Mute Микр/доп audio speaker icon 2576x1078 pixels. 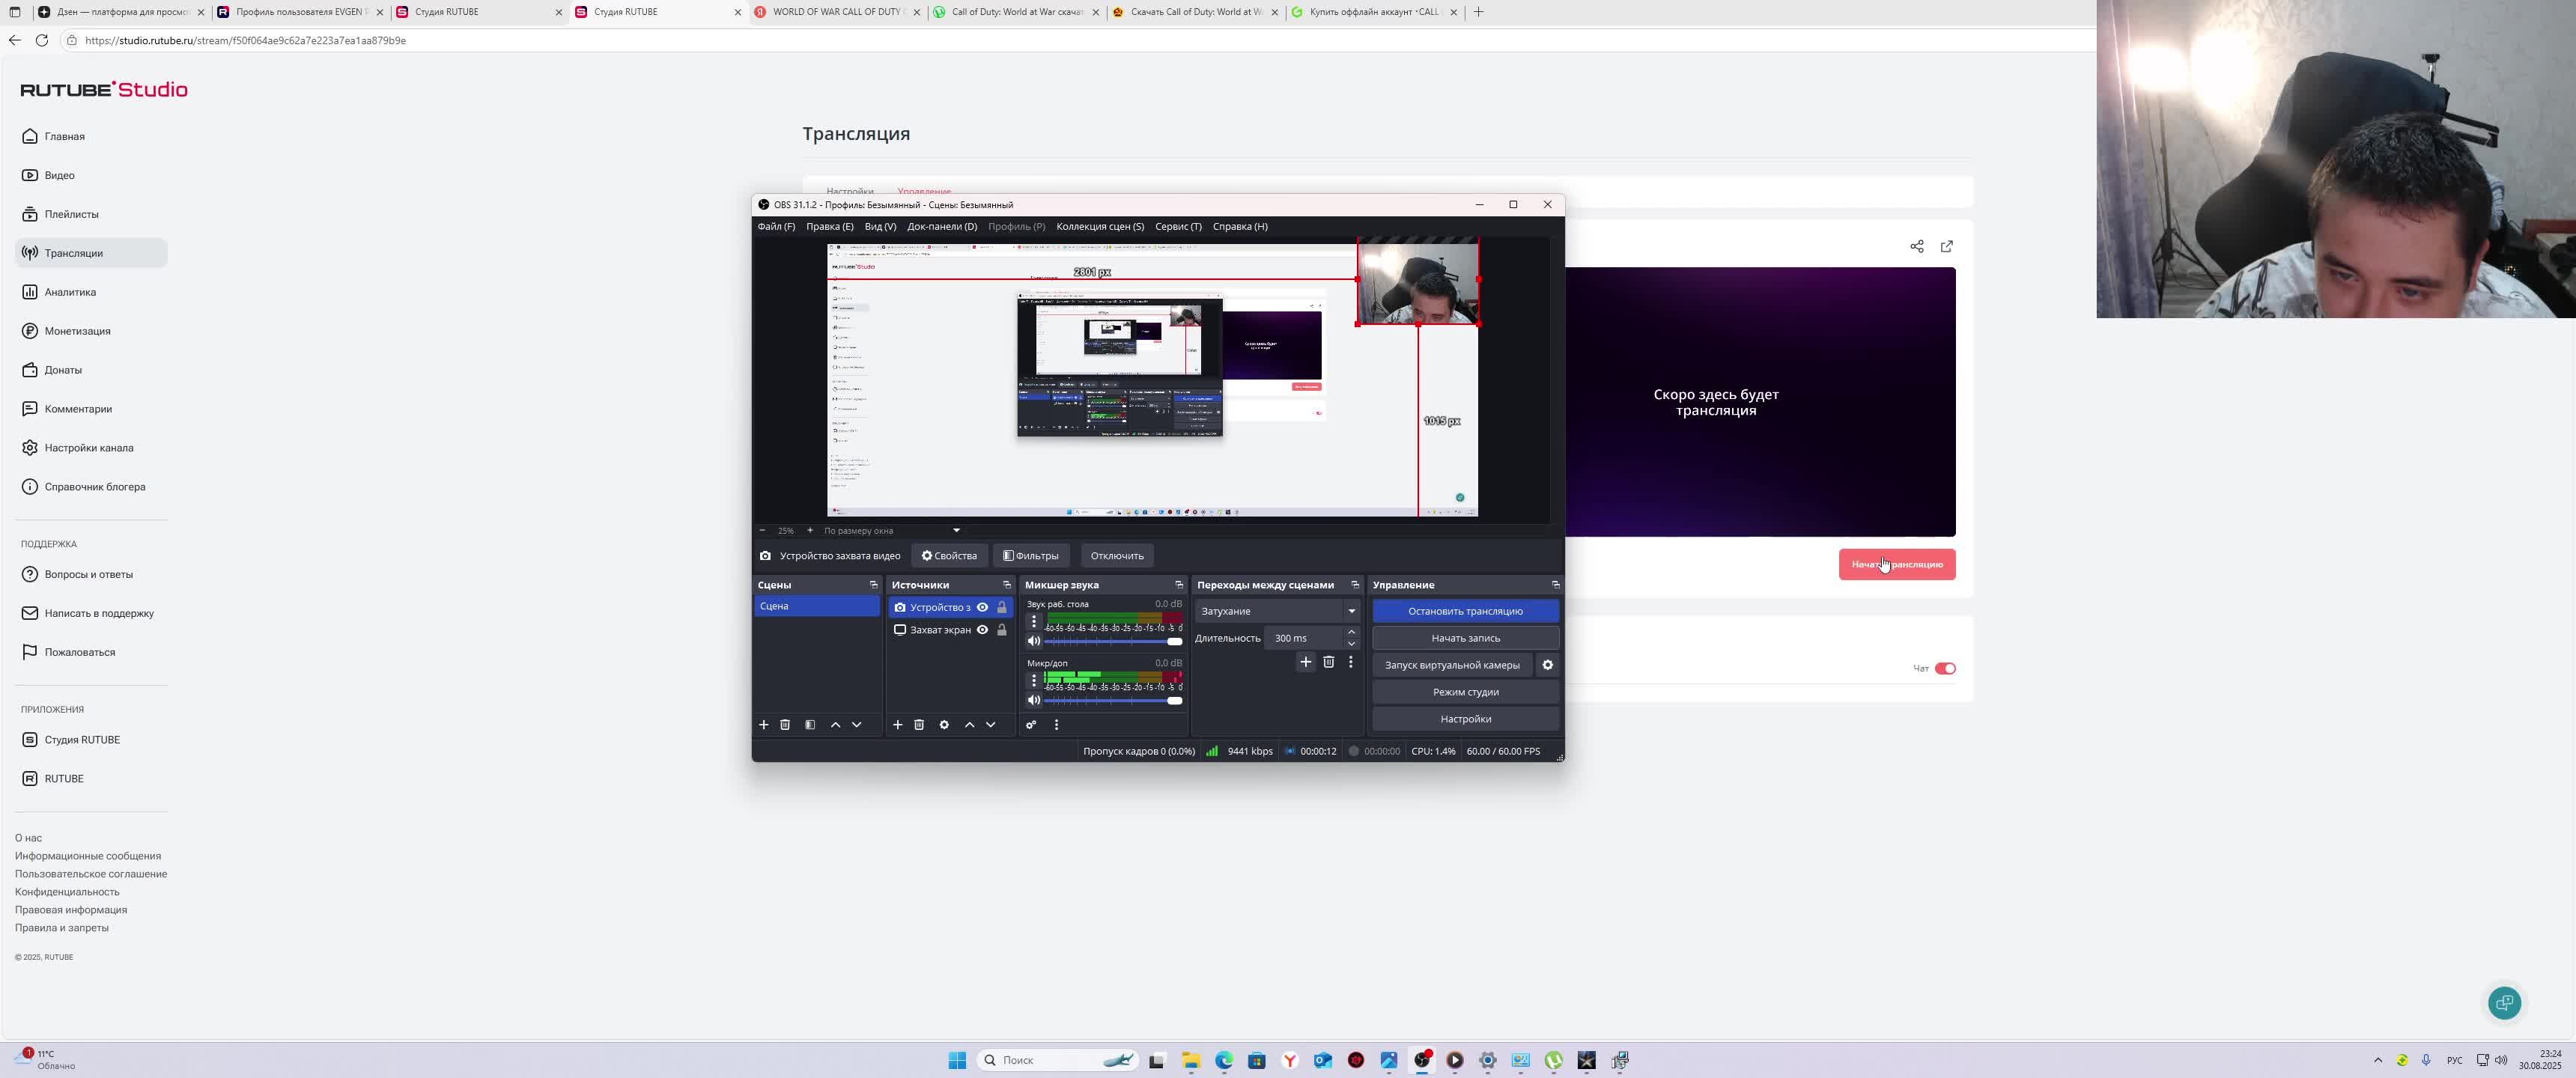coord(1034,700)
